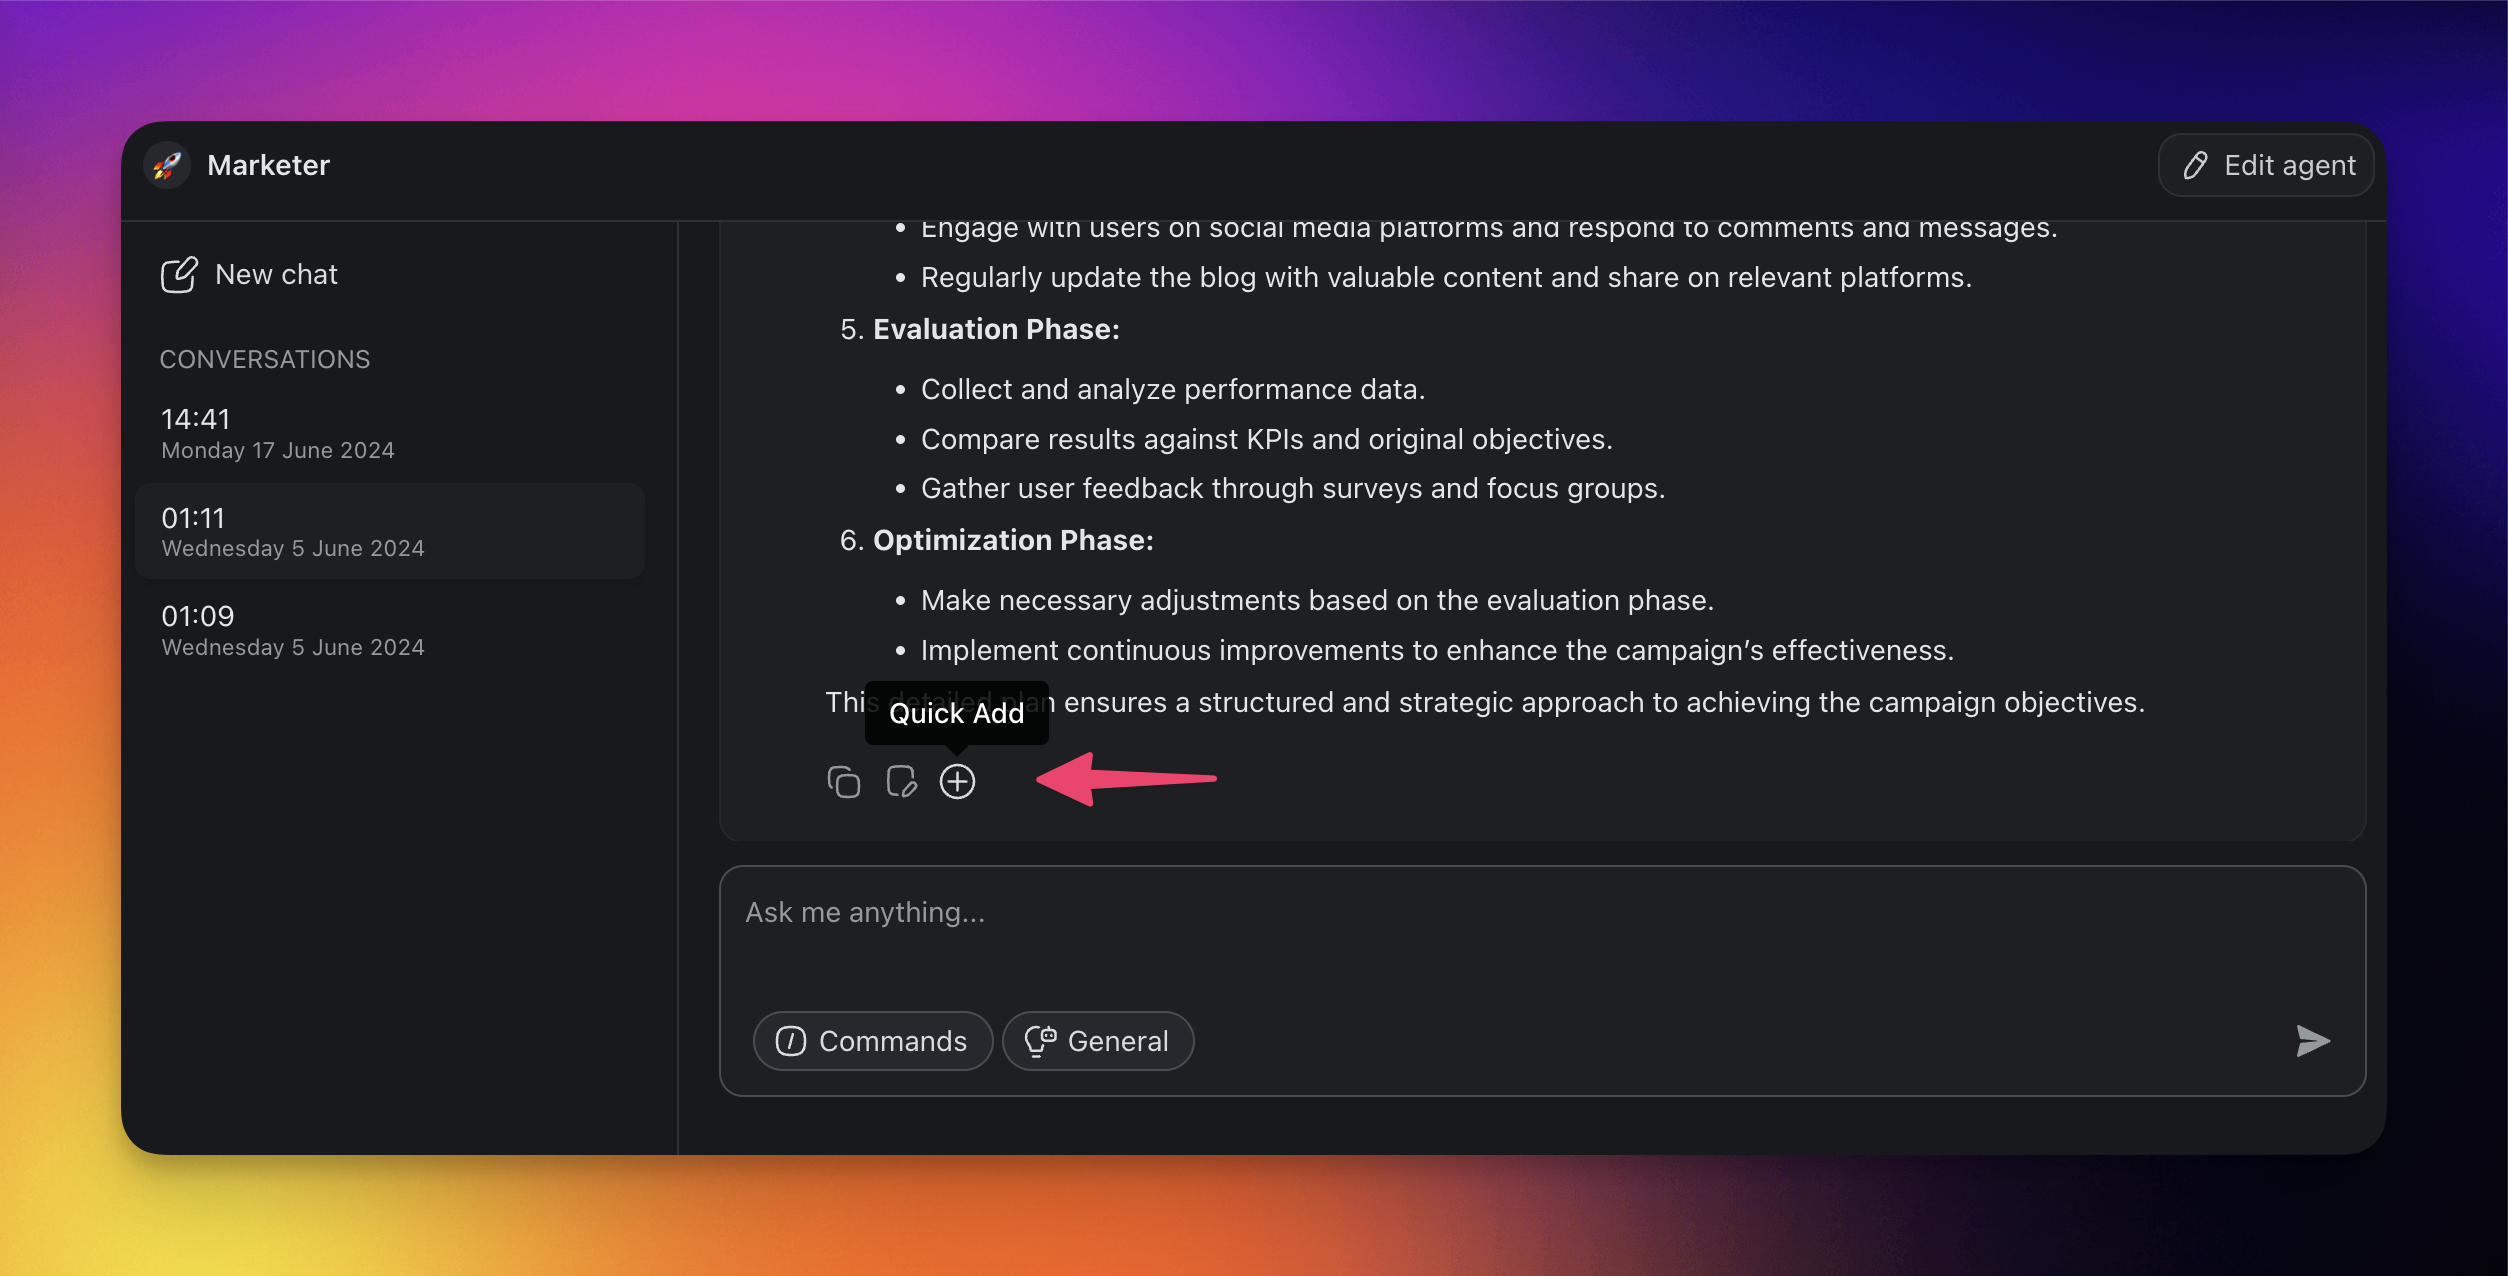
Task: Copy the response with the copy icon
Action: click(843, 781)
